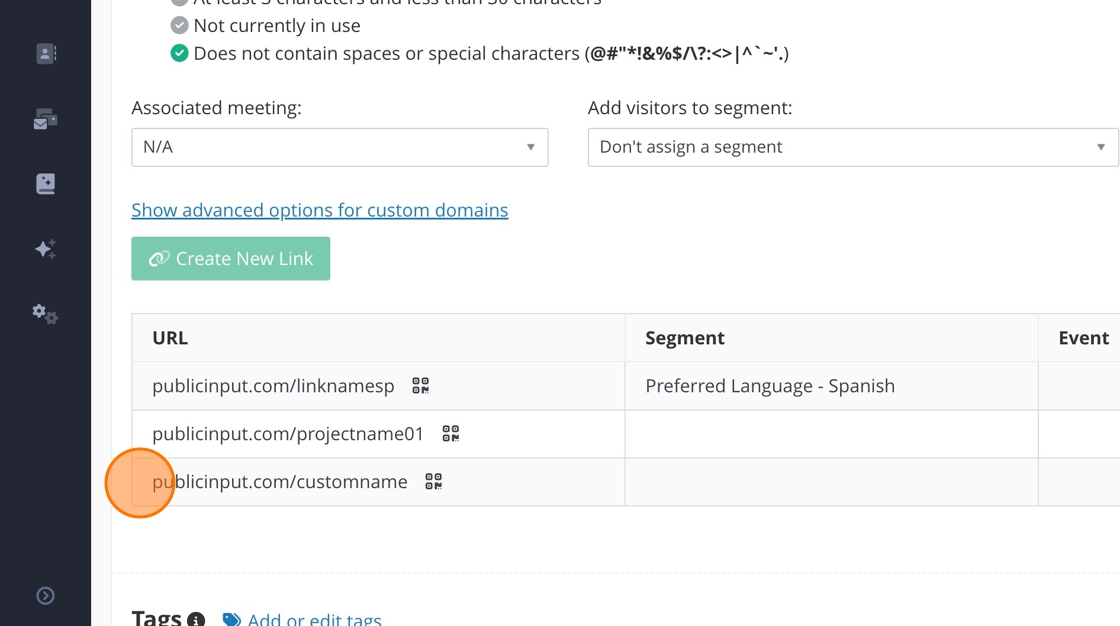
Task: Show QR code for linknamesp URL
Action: coord(421,386)
